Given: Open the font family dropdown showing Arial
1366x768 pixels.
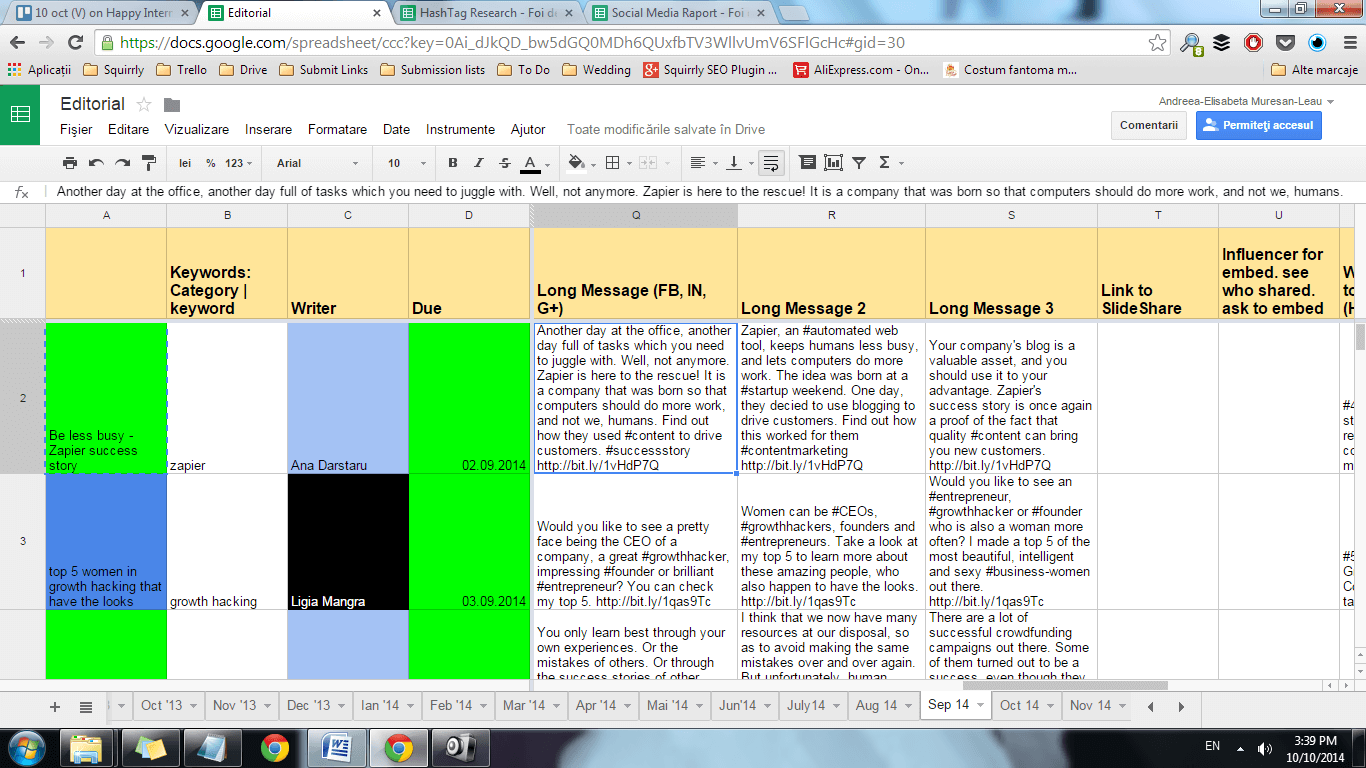Looking at the screenshot, I should [x=317, y=163].
